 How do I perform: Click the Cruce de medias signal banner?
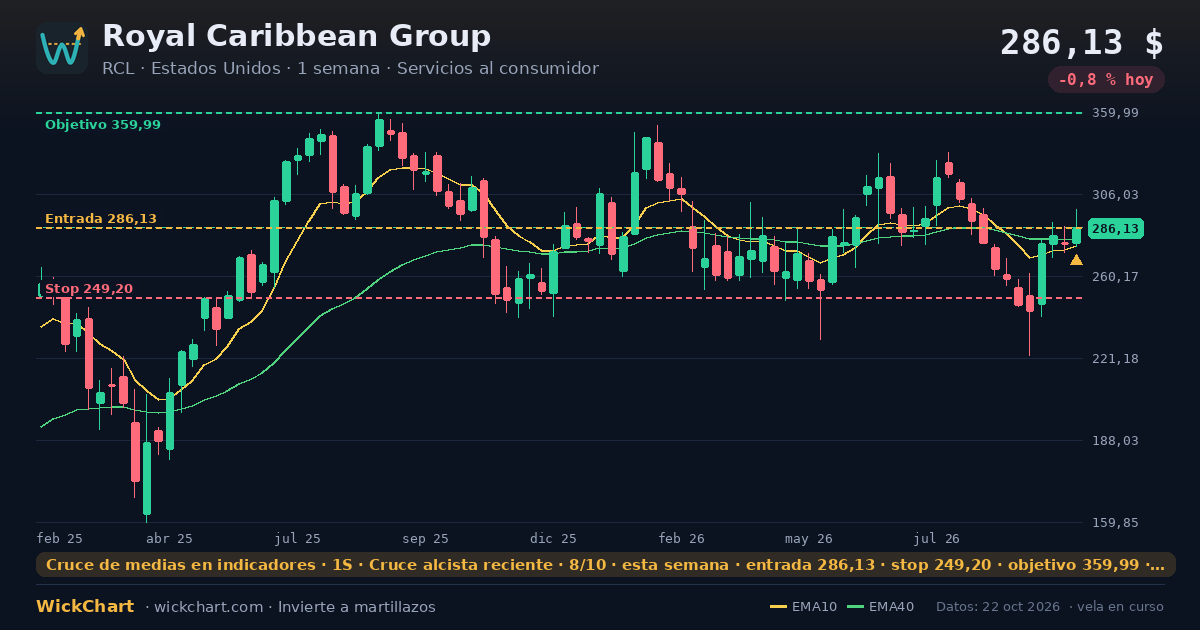(606, 565)
